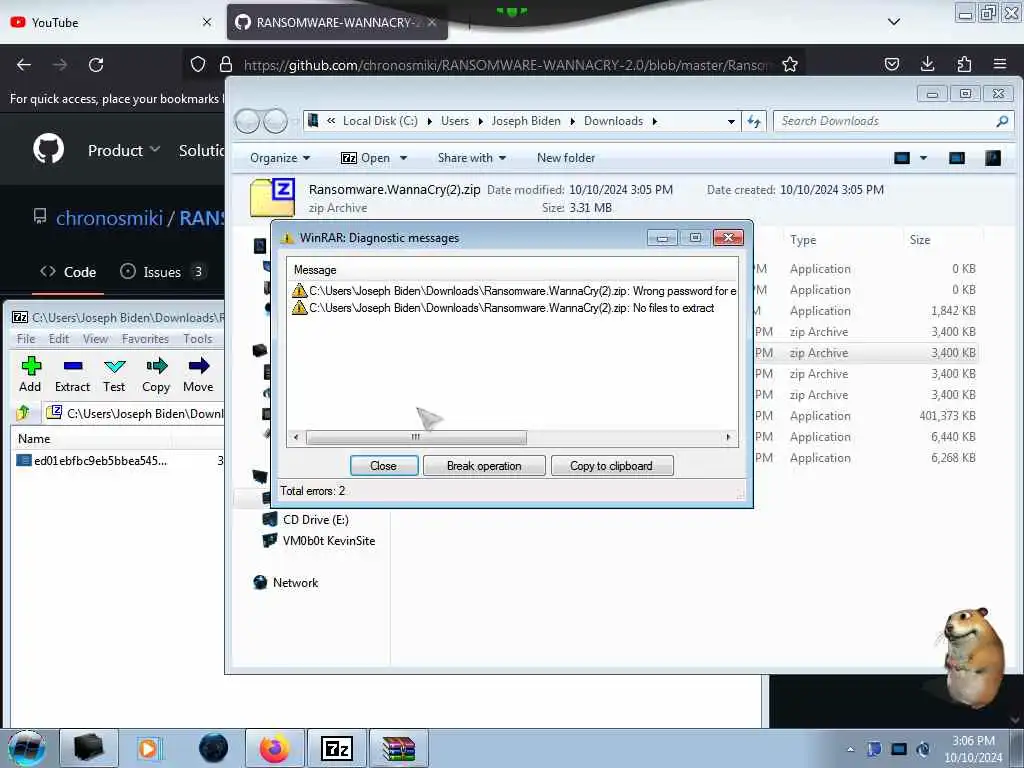Click WinRAR horizontal scrollbar thumb
Screen dimensions: 1024x768
pos(416,437)
